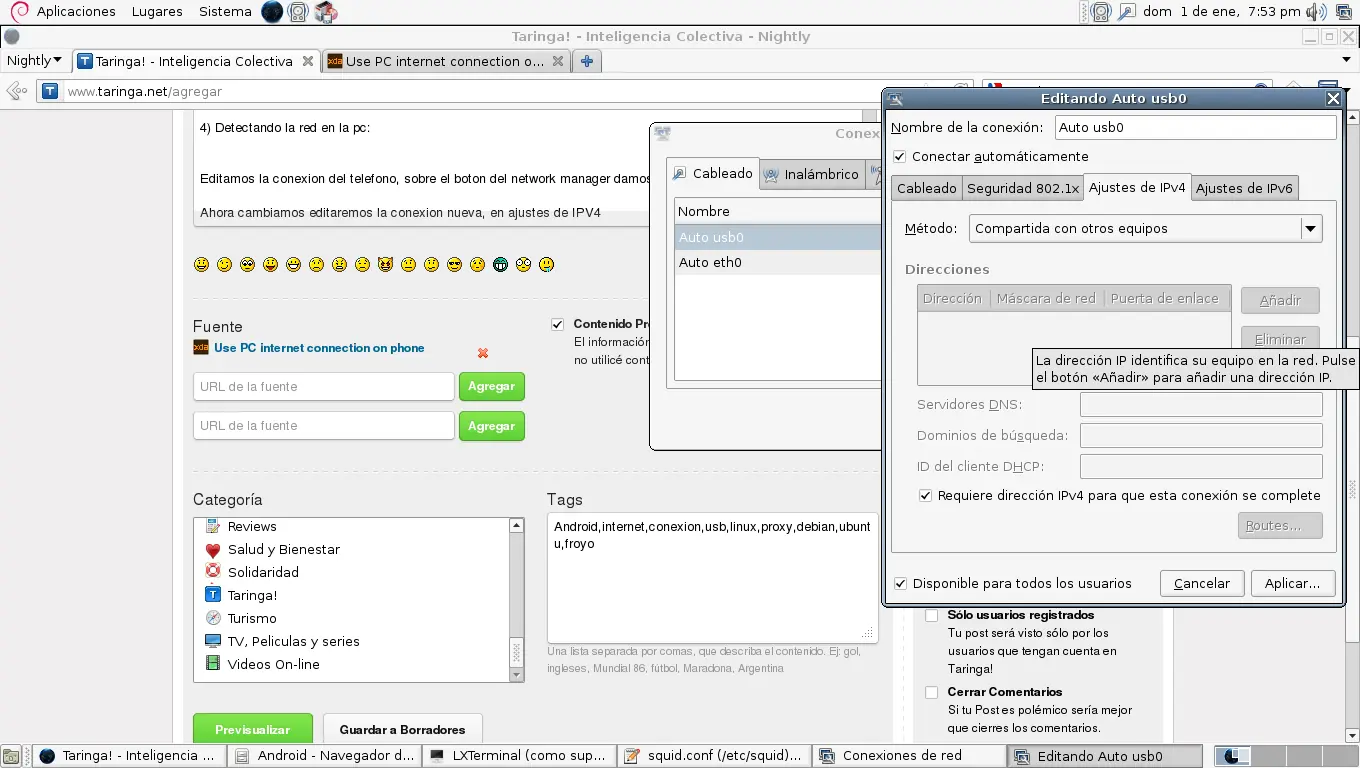The image size is (1360, 768).
Task: Open Use PC internet connection on phone link
Action: point(319,348)
